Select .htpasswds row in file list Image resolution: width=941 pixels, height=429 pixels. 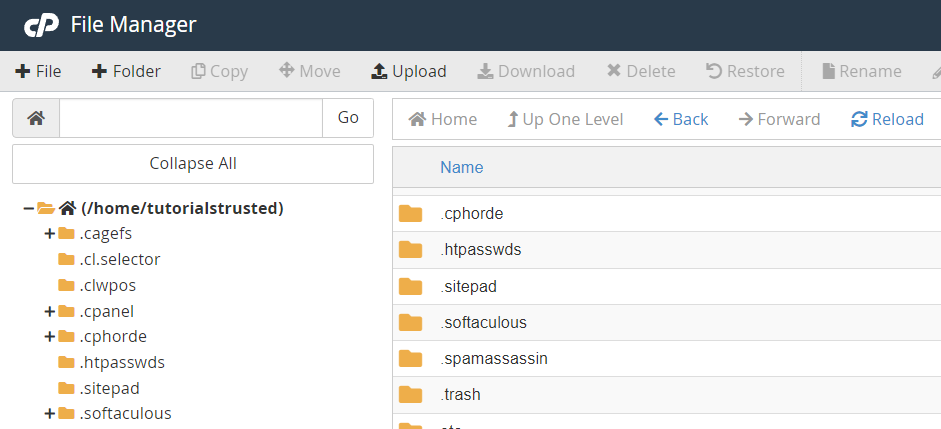click(667, 250)
